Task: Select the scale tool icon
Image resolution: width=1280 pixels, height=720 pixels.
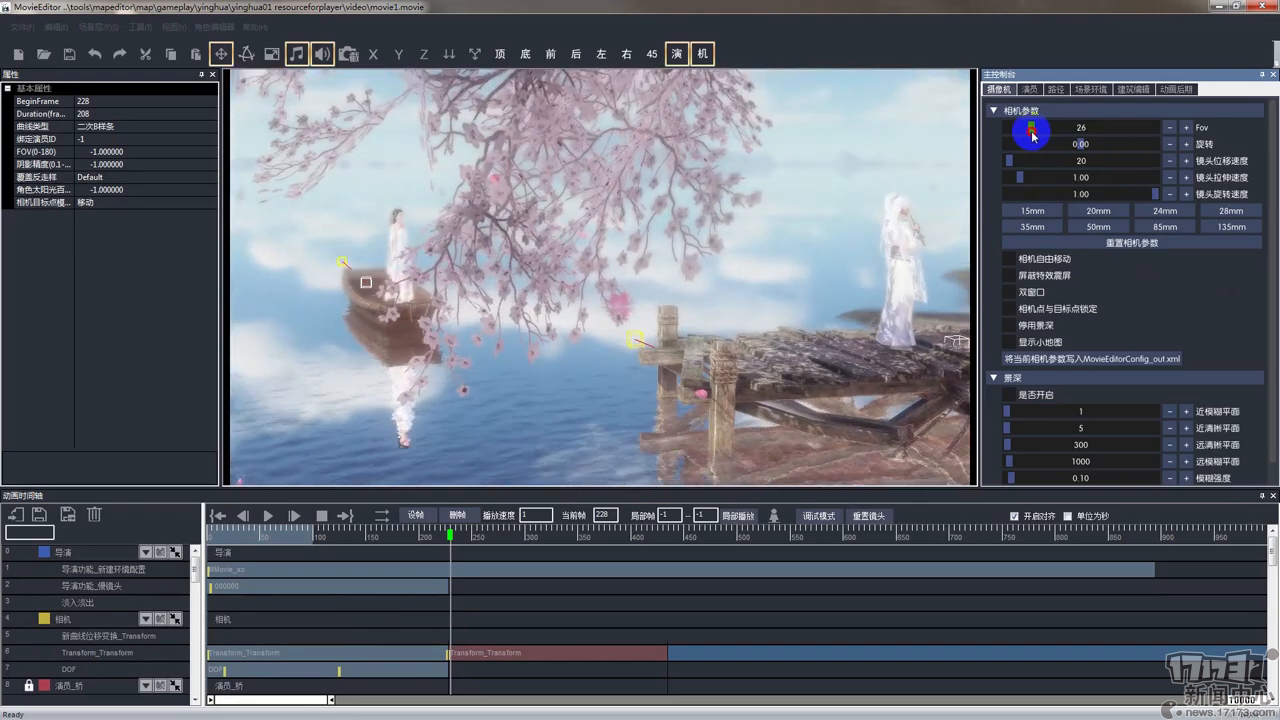Action: click(272, 54)
